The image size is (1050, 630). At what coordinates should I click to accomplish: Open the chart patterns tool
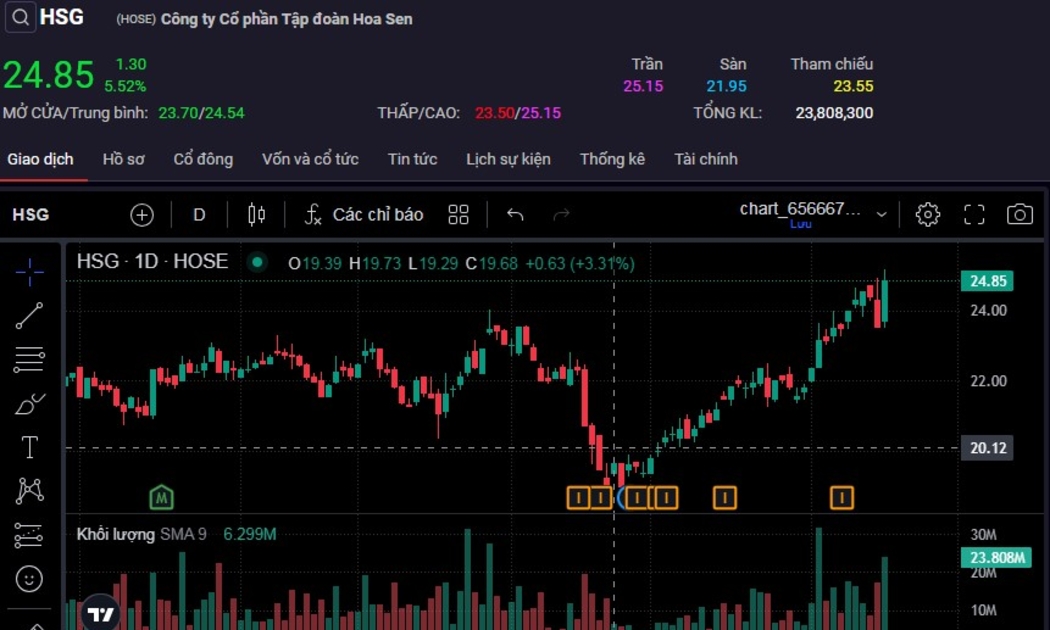coord(29,491)
